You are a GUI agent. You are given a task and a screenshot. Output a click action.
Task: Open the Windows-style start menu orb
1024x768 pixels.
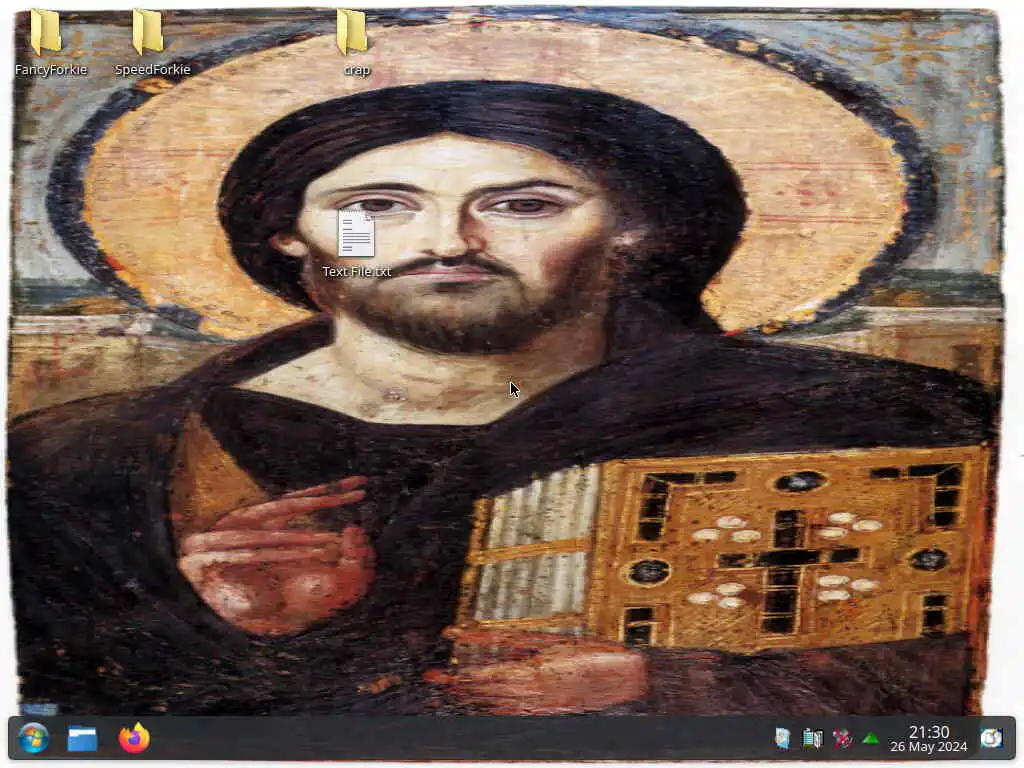click(x=33, y=739)
